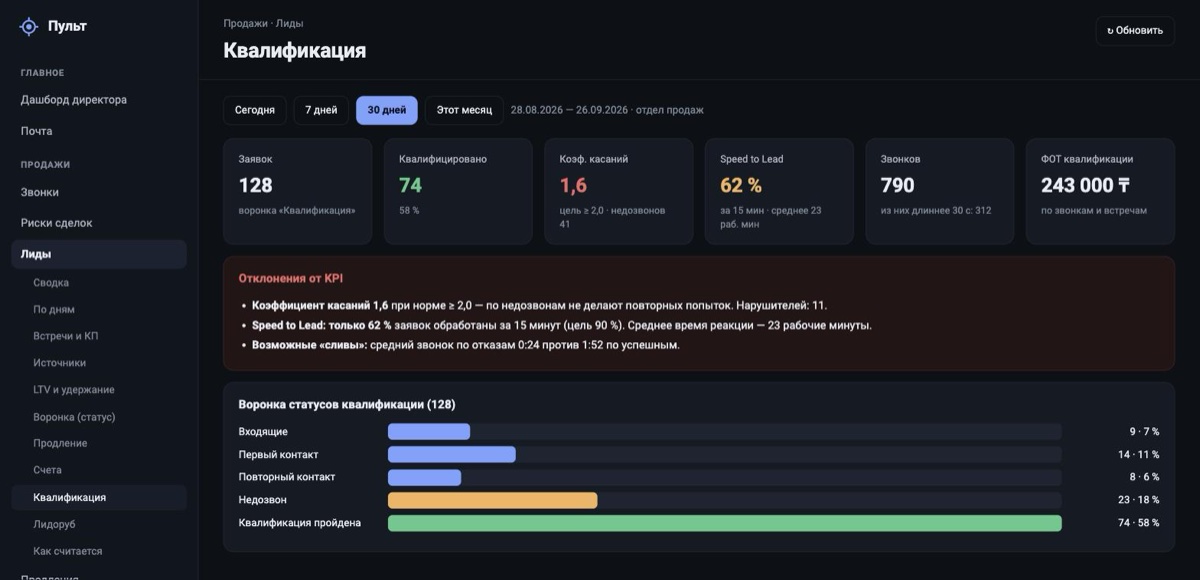The image size is (1200, 580).
Task: Click the Продажи breadcrumb link
Action: pyautogui.click(x=245, y=22)
